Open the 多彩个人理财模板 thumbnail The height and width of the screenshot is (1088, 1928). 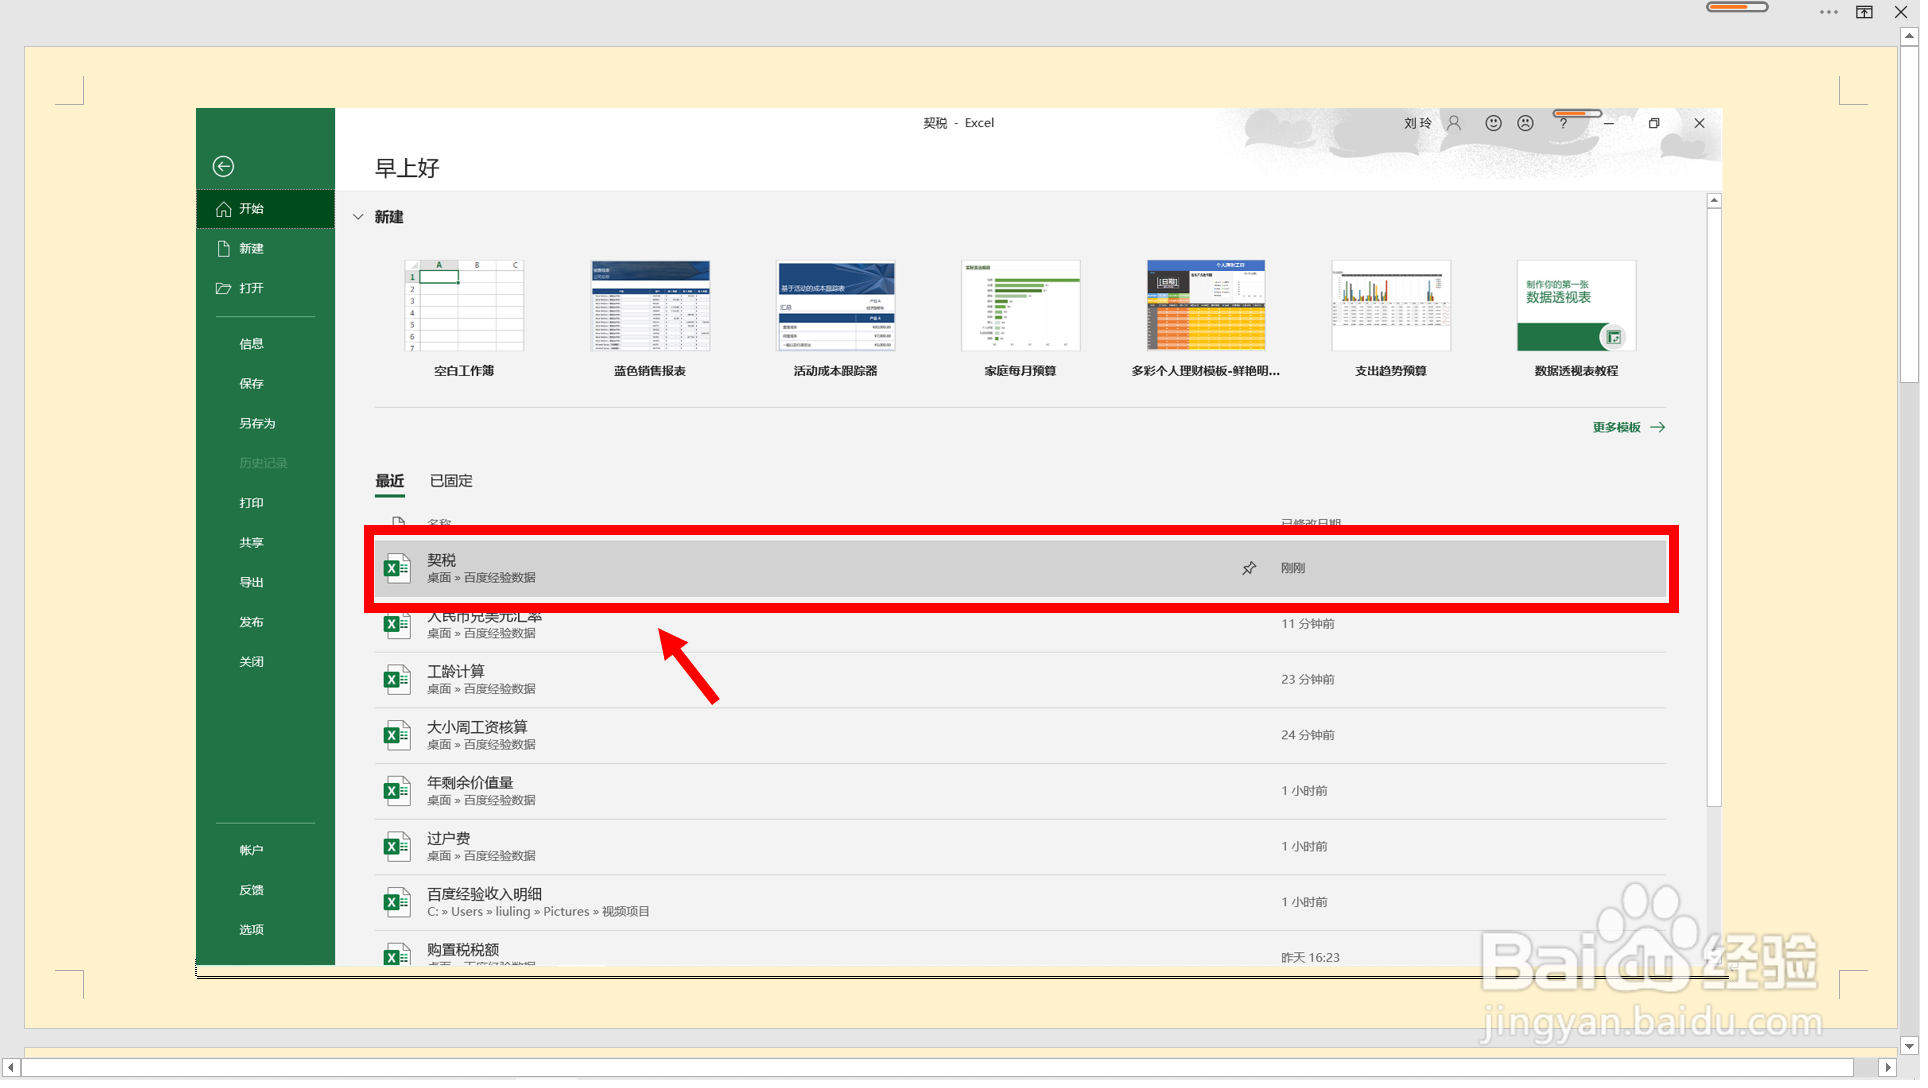[x=1211, y=307]
